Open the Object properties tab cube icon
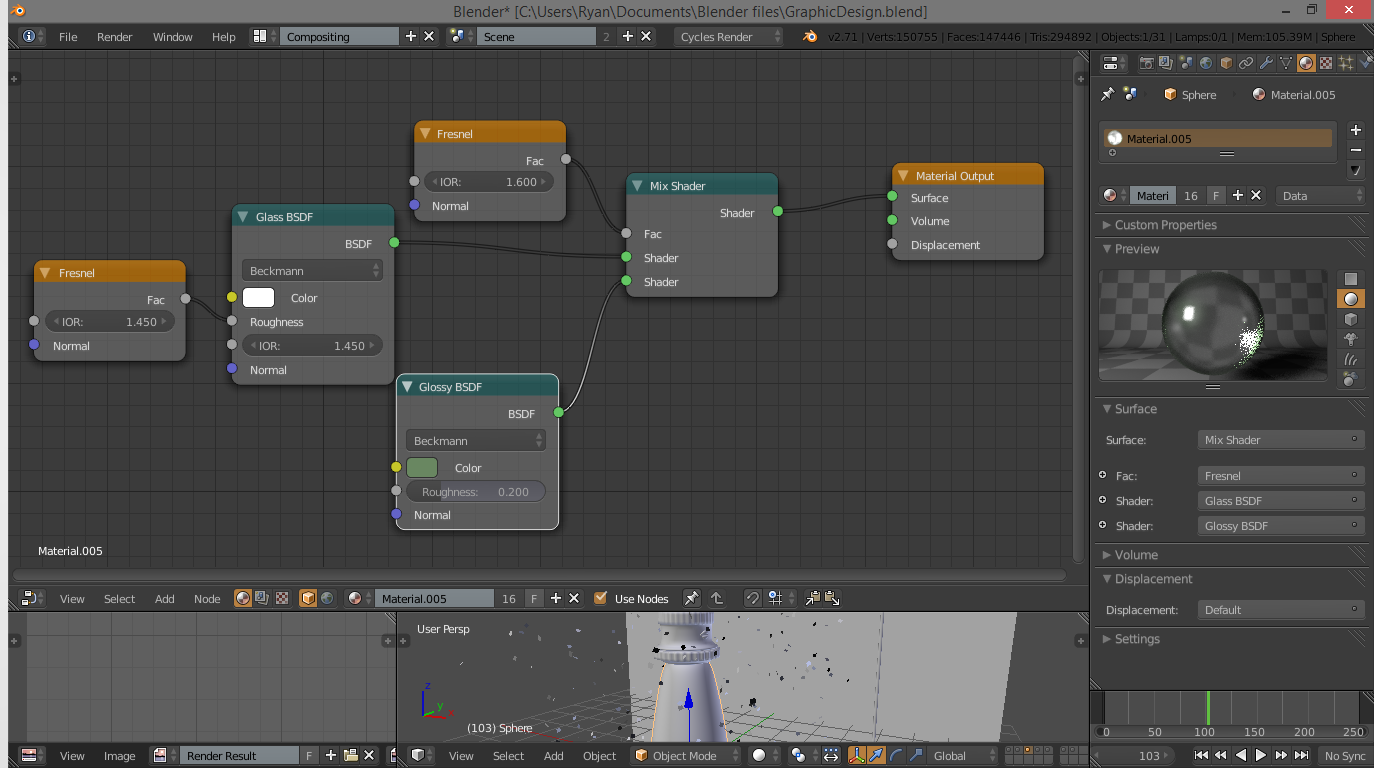This screenshot has width=1374, height=768. [x=1226, y=63]
